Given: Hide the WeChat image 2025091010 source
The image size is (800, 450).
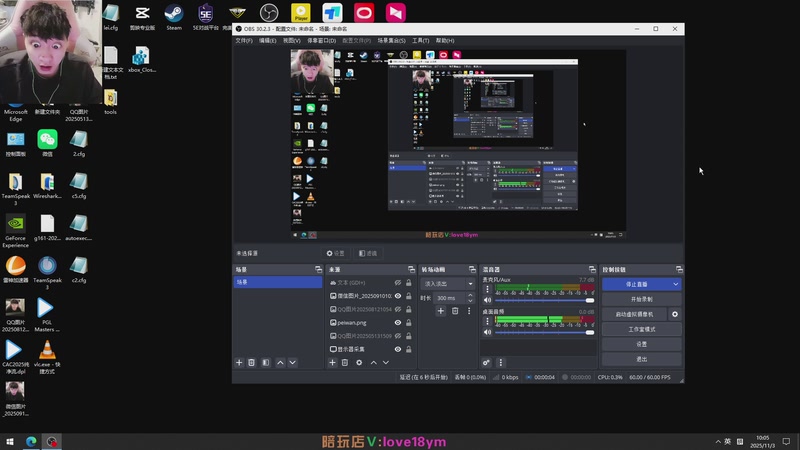Looking at the screenshot, I should [398, 296].
